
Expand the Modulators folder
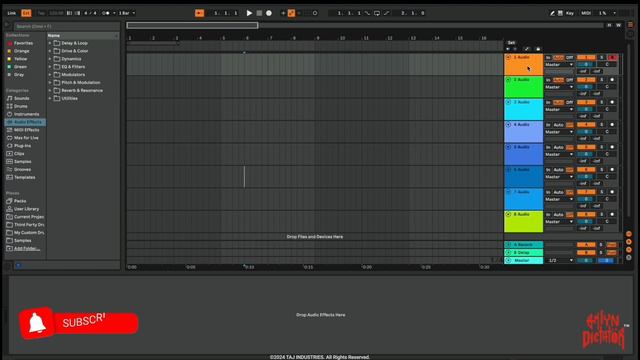(50, 75)
